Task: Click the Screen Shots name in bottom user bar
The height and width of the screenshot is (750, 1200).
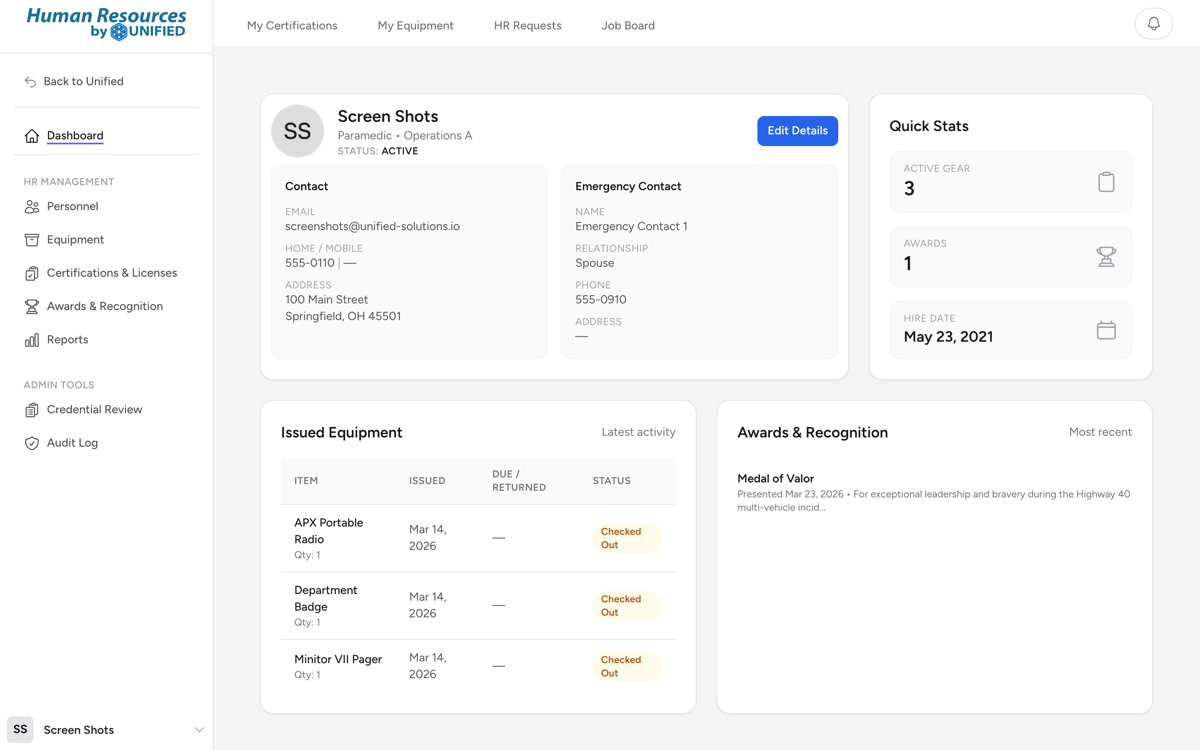Action: pos(78,730)
